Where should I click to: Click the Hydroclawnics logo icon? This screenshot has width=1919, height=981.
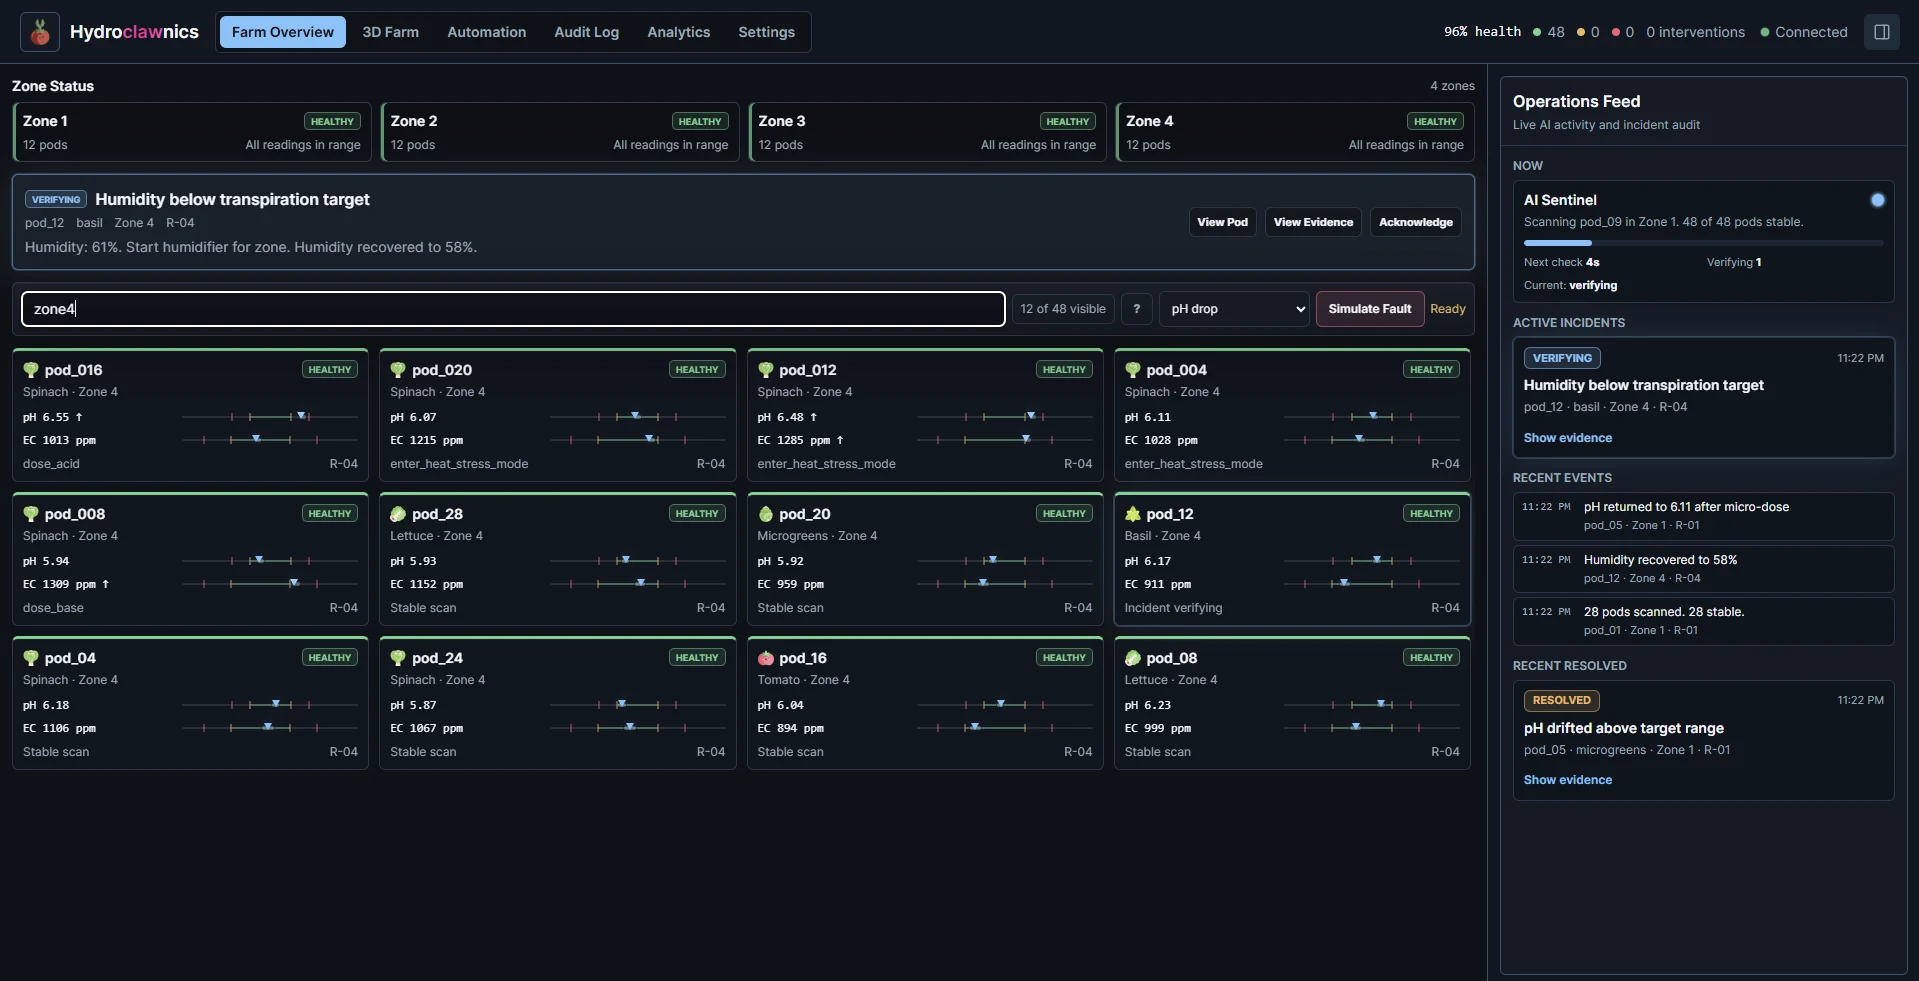click(x=40, y=32)
